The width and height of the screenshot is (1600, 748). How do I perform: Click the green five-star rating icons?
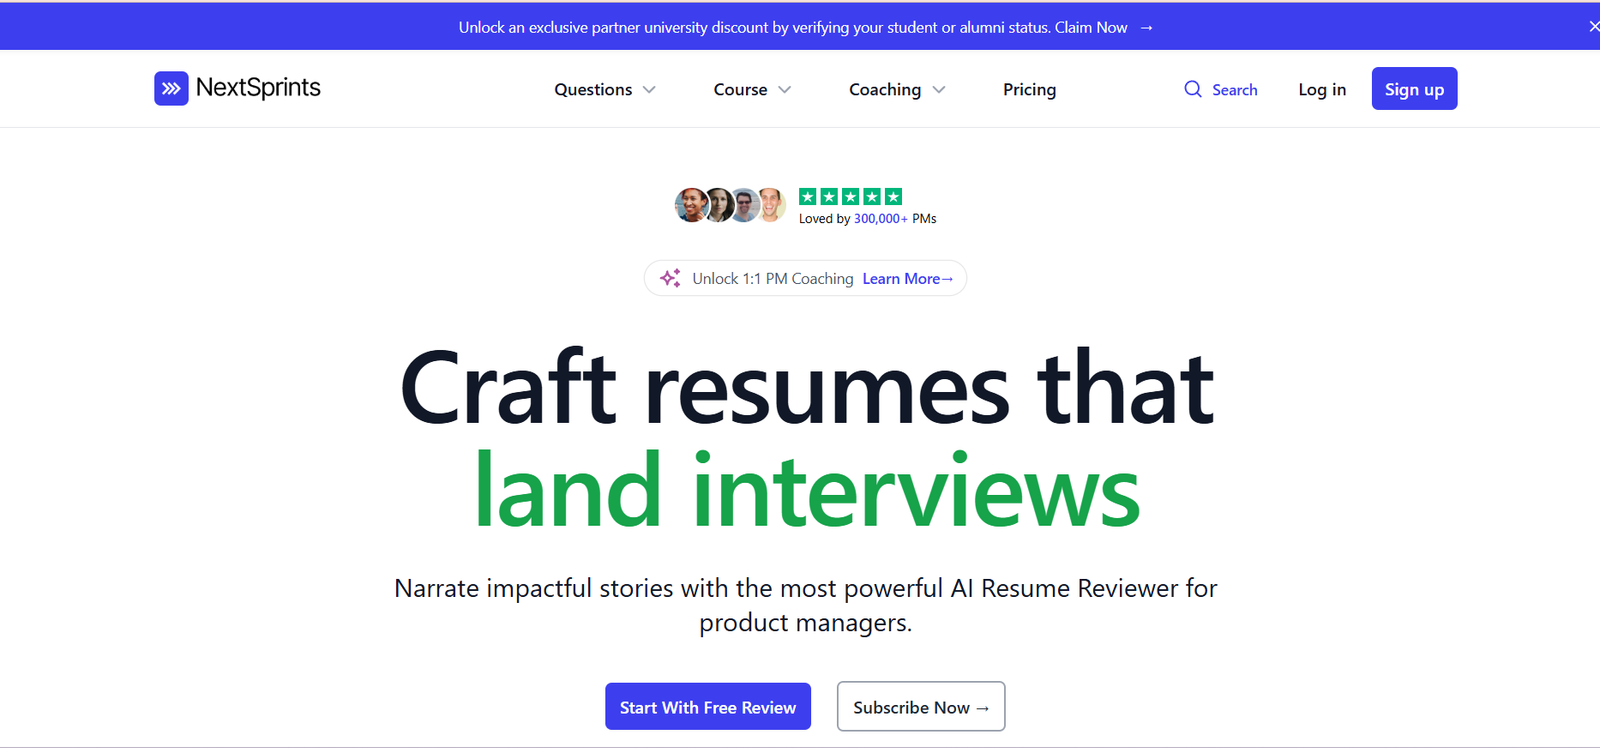850,197
